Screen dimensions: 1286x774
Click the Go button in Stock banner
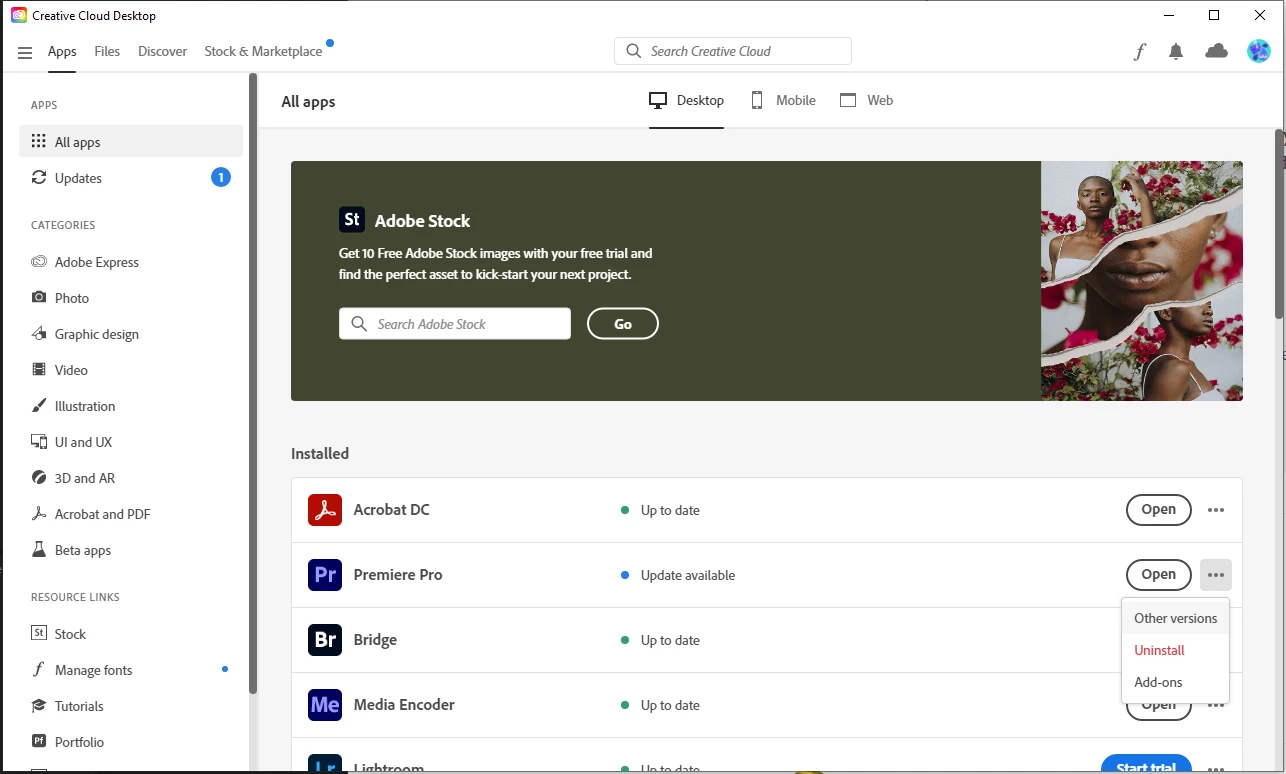pos(623,324)
